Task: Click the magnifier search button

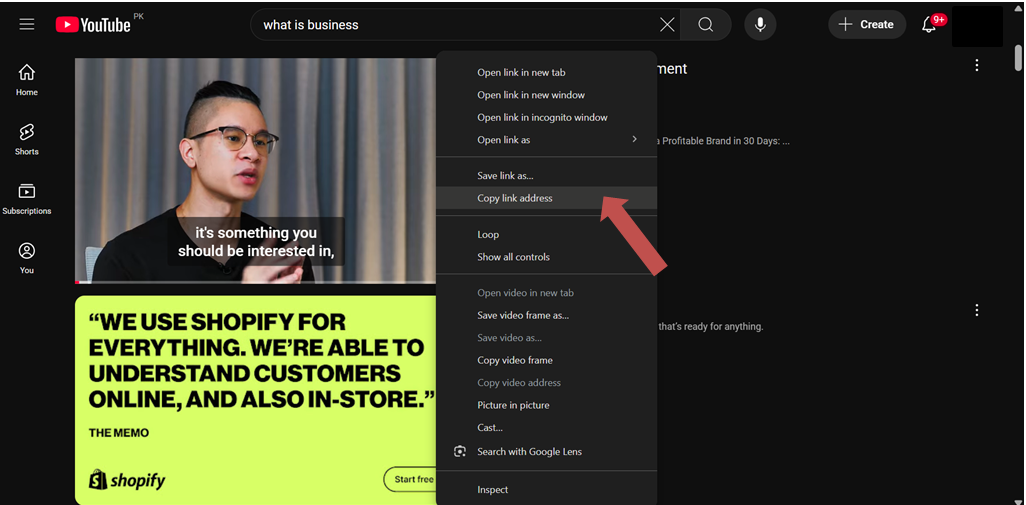Action: 705,25
